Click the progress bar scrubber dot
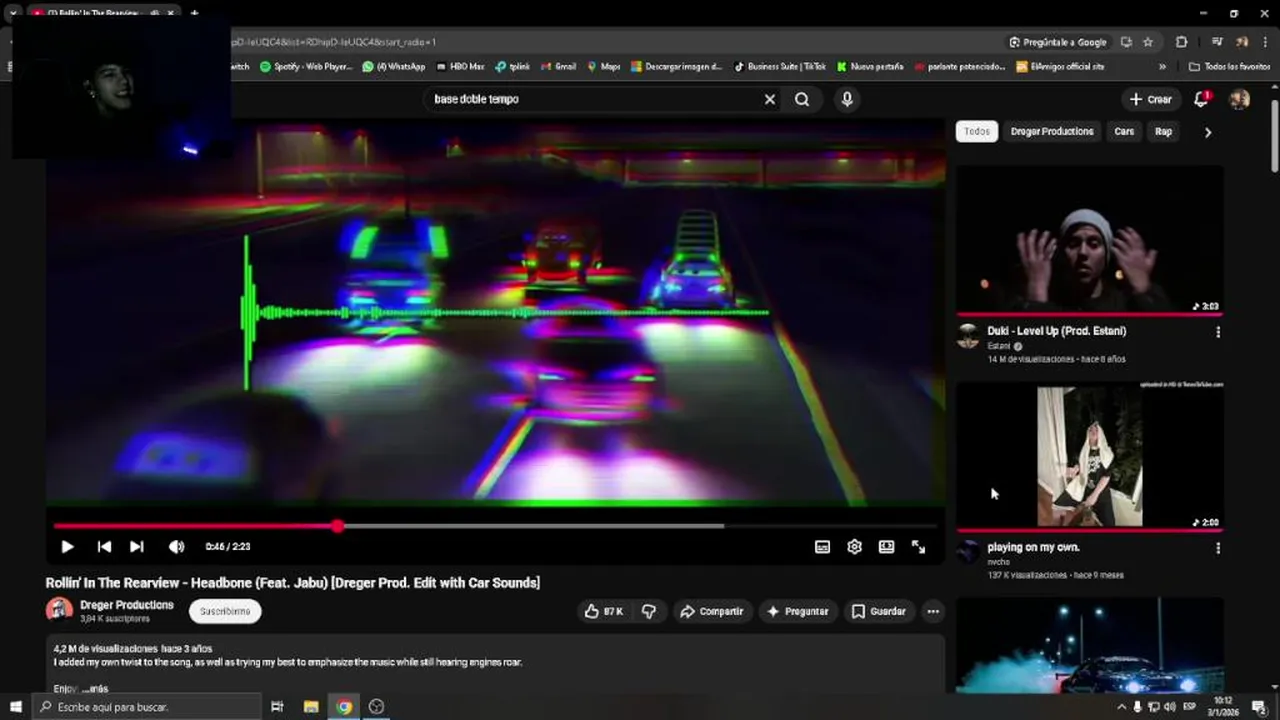Image resolution: width=1280 pixels, height=720 pixels. click(x=338, y=526)
